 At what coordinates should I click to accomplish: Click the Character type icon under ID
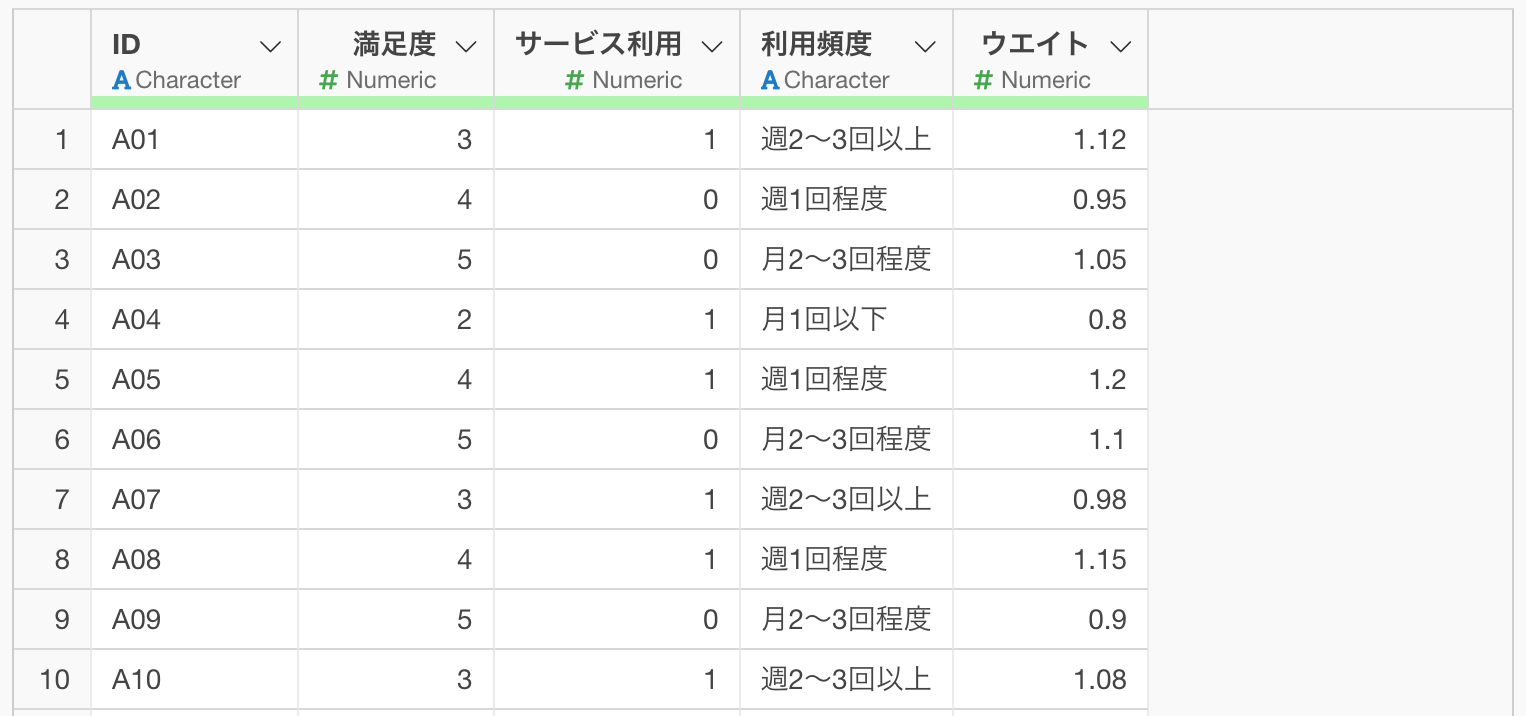[x=123, y=81]
